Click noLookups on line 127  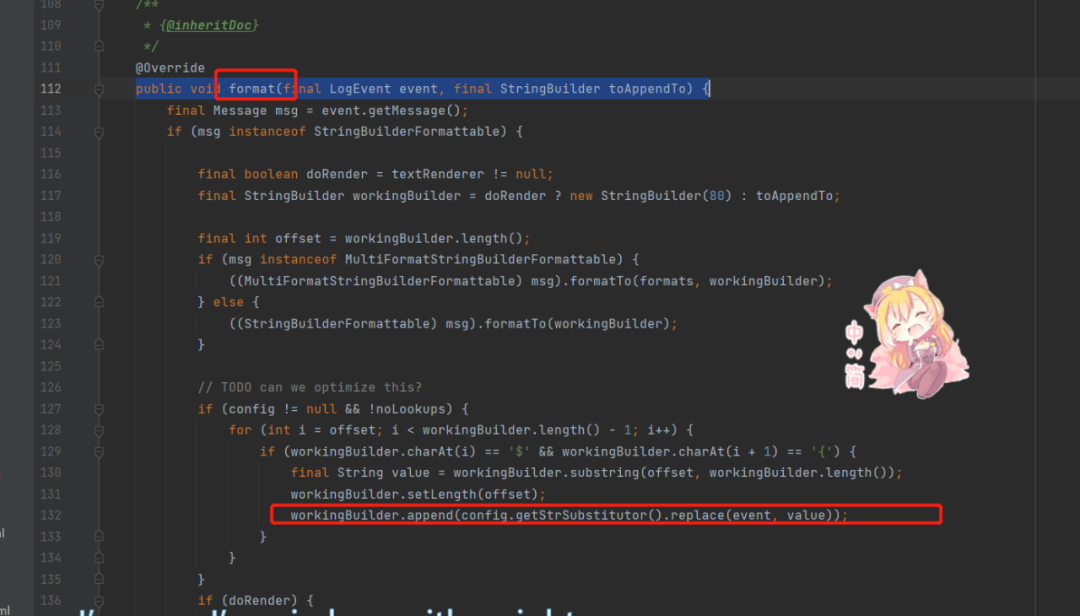click(414, 409)
